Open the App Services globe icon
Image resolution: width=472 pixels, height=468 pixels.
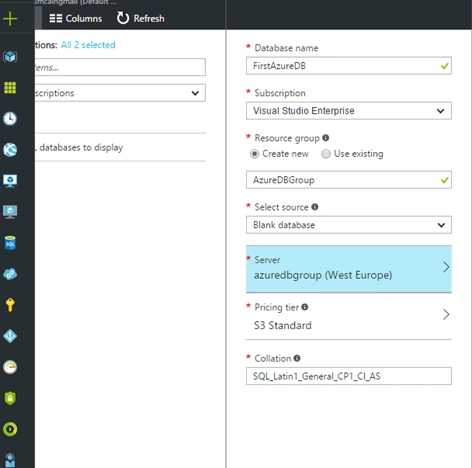coord(10,150)
